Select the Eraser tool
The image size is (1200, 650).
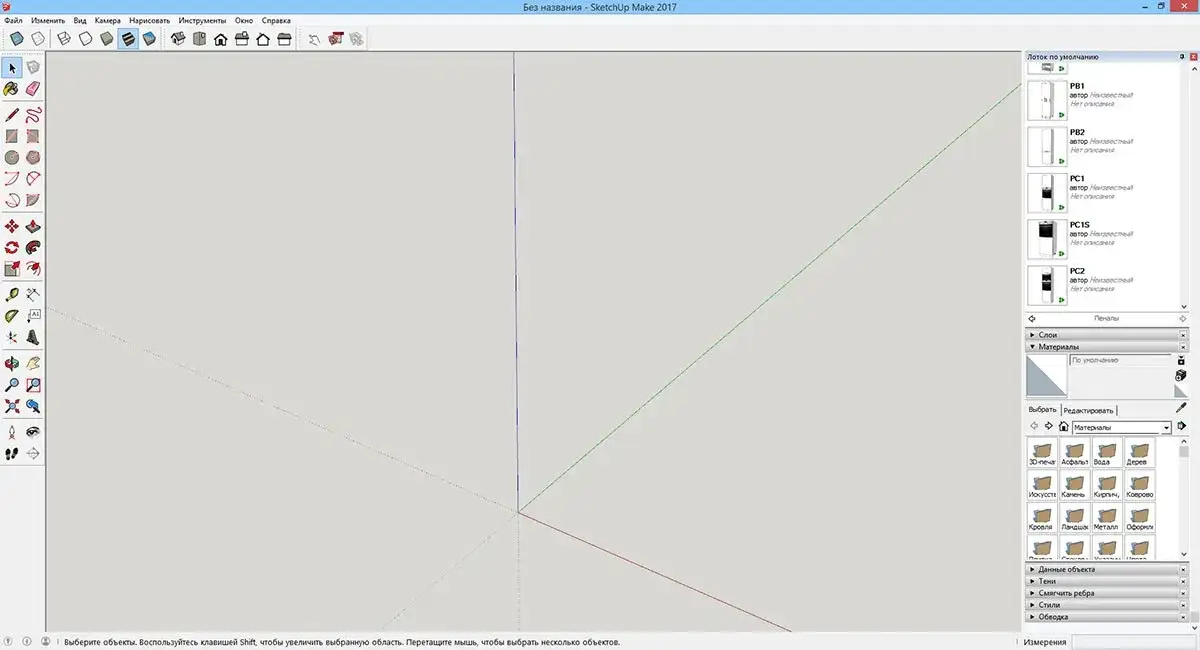[33, 89]
